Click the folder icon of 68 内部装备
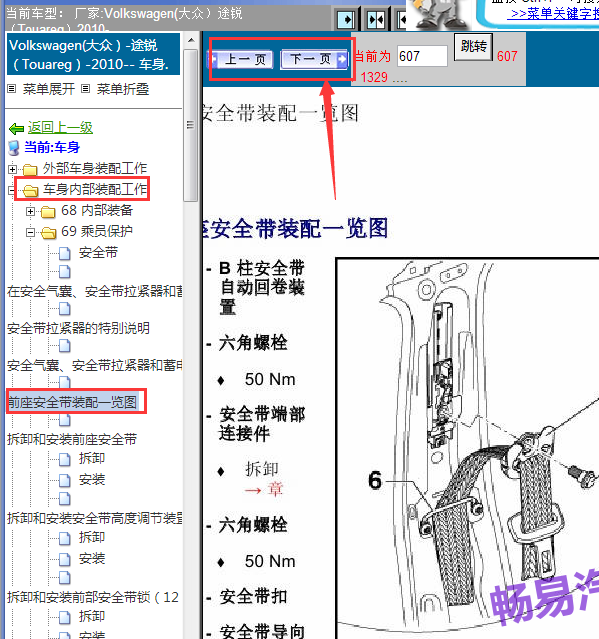This screenshot has height=639, width=599. click(48, 212)
